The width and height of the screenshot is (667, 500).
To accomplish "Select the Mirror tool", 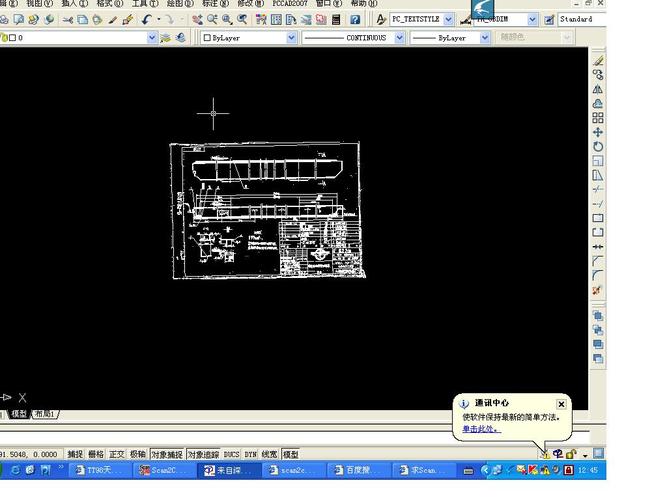I will 598,89.
